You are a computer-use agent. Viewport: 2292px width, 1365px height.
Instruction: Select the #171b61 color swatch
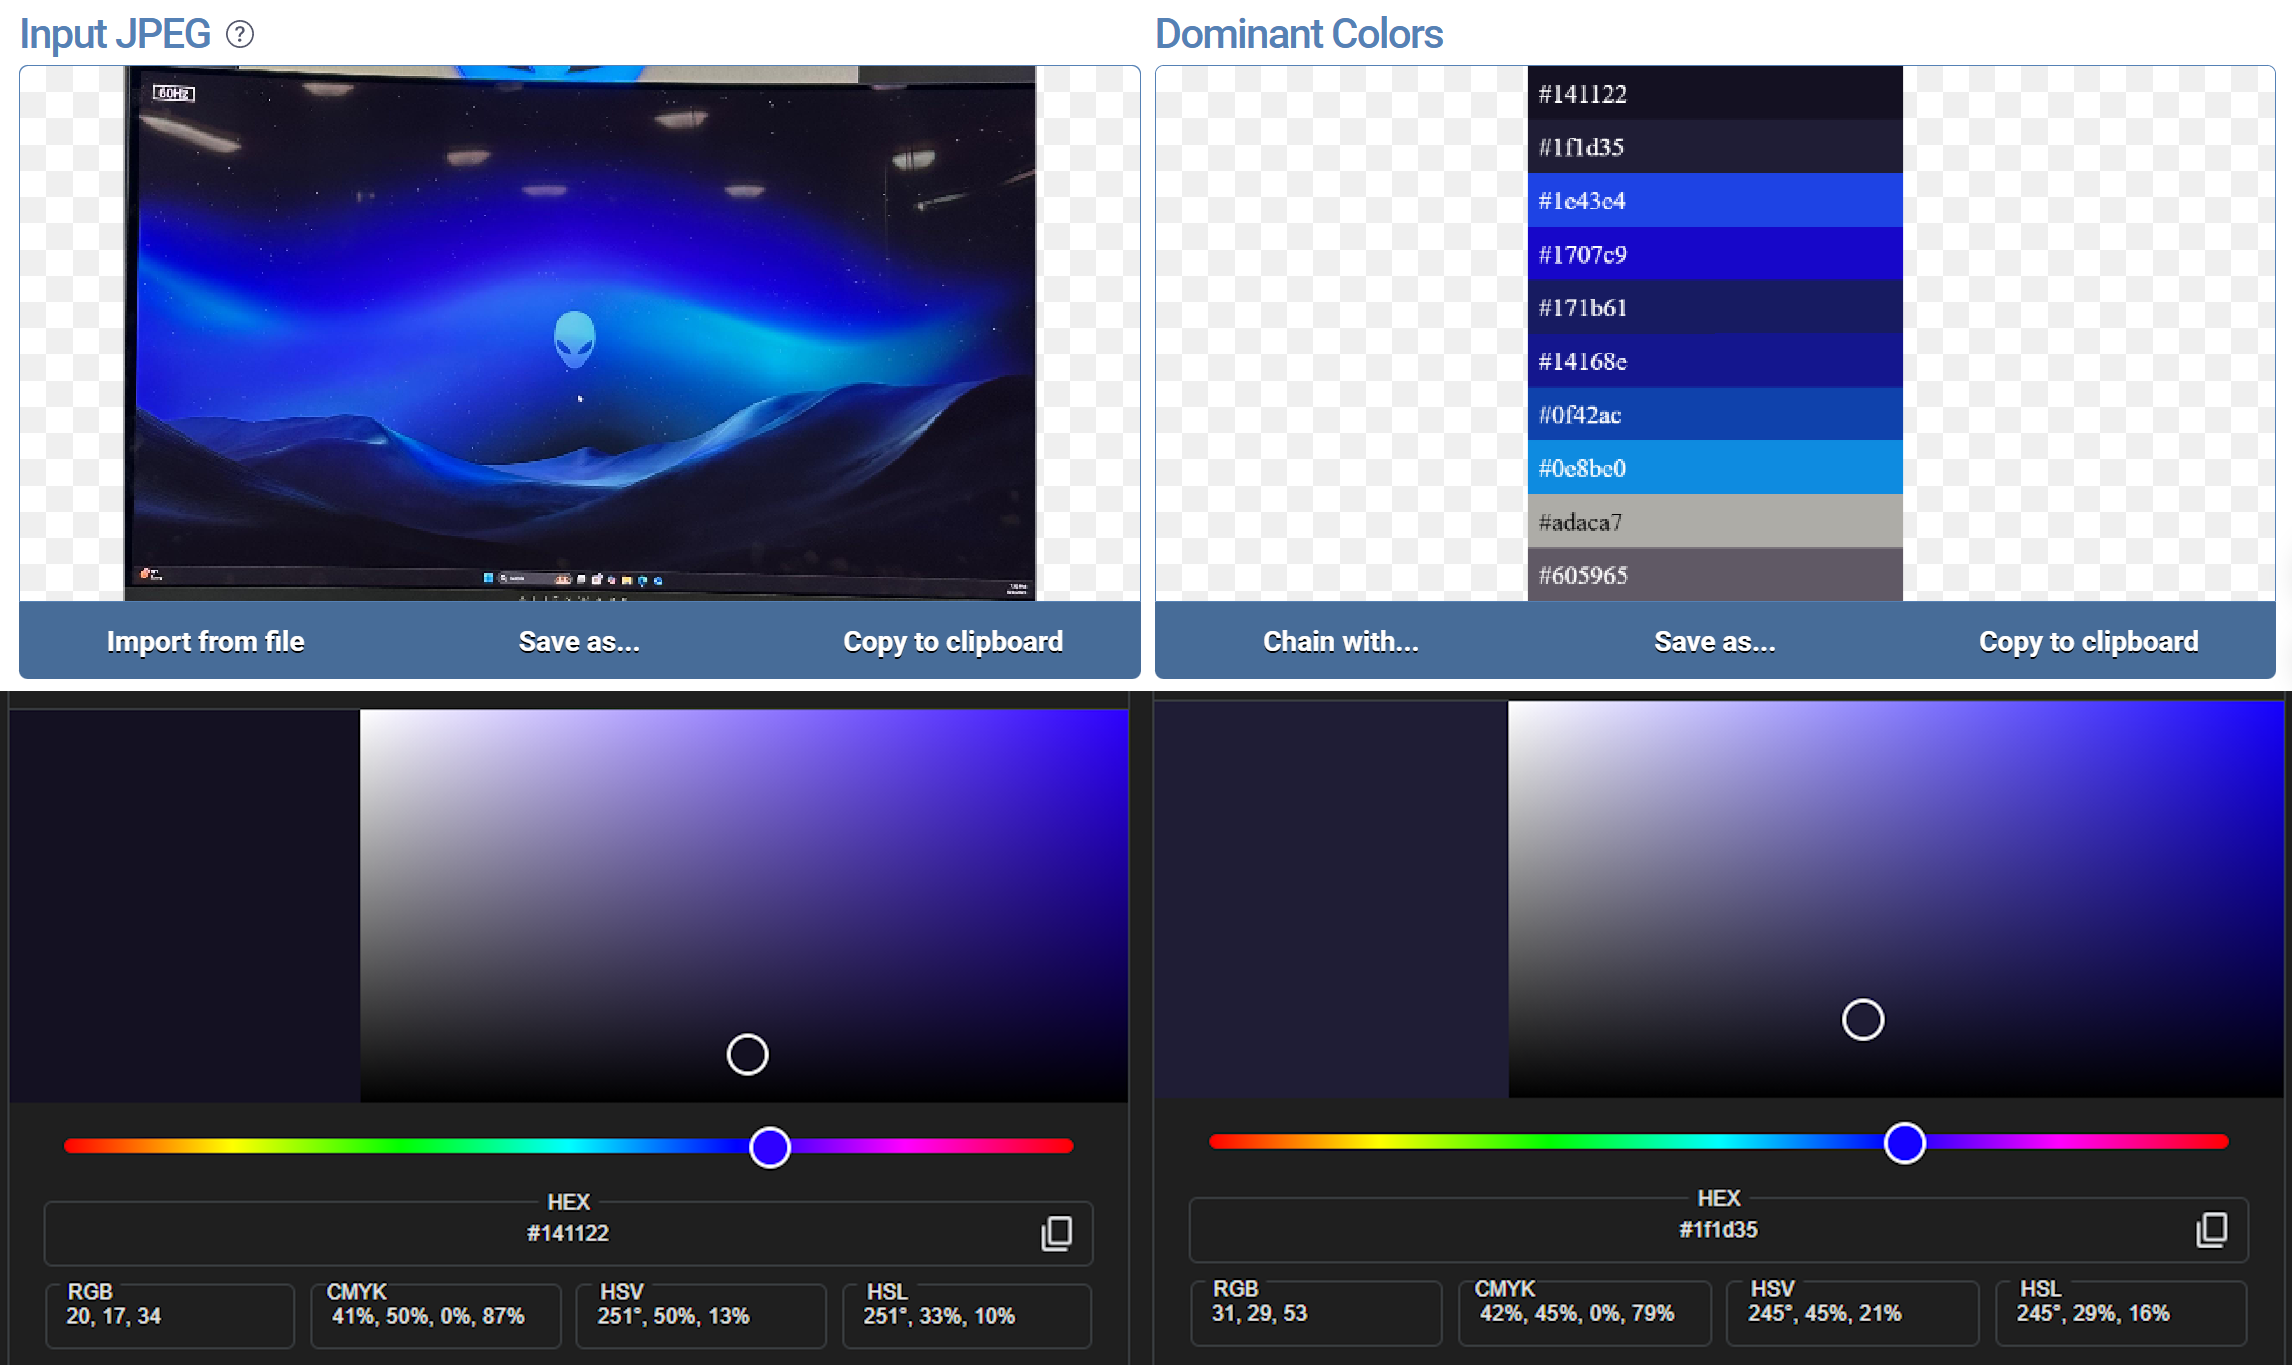[1715, 307]
